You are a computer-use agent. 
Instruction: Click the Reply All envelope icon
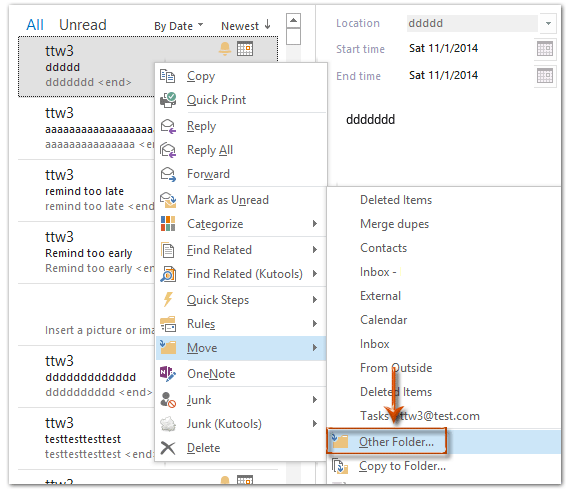pyautogui.click(x=168, y=150)
